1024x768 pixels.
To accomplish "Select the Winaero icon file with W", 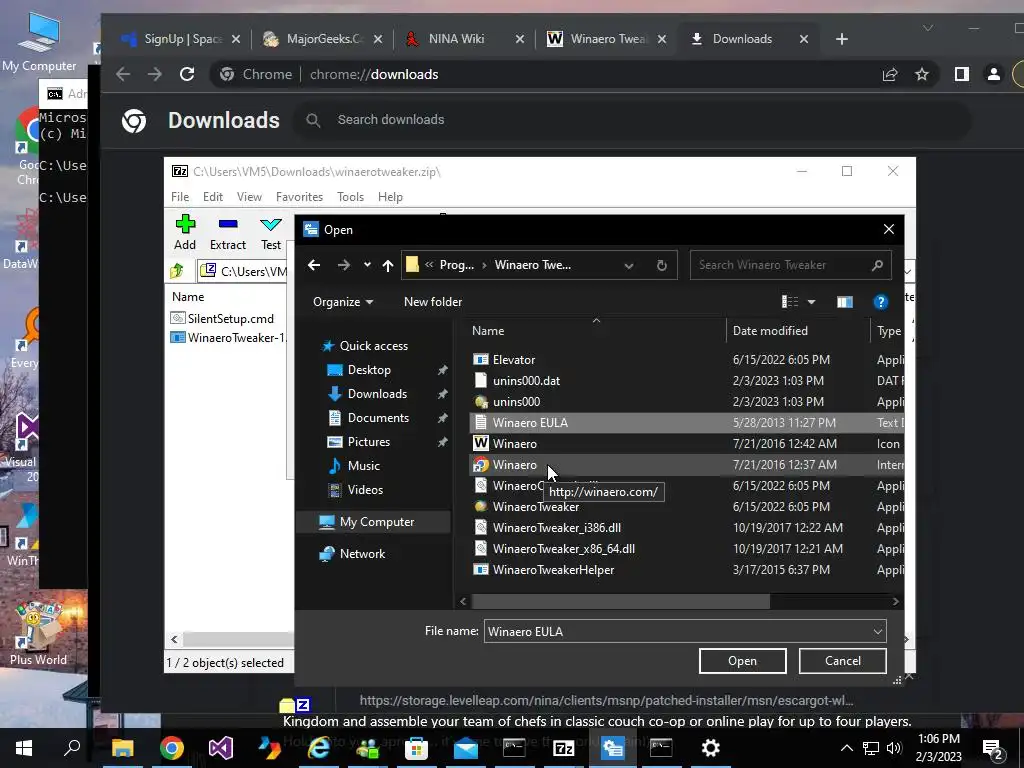I will (515, 443).
